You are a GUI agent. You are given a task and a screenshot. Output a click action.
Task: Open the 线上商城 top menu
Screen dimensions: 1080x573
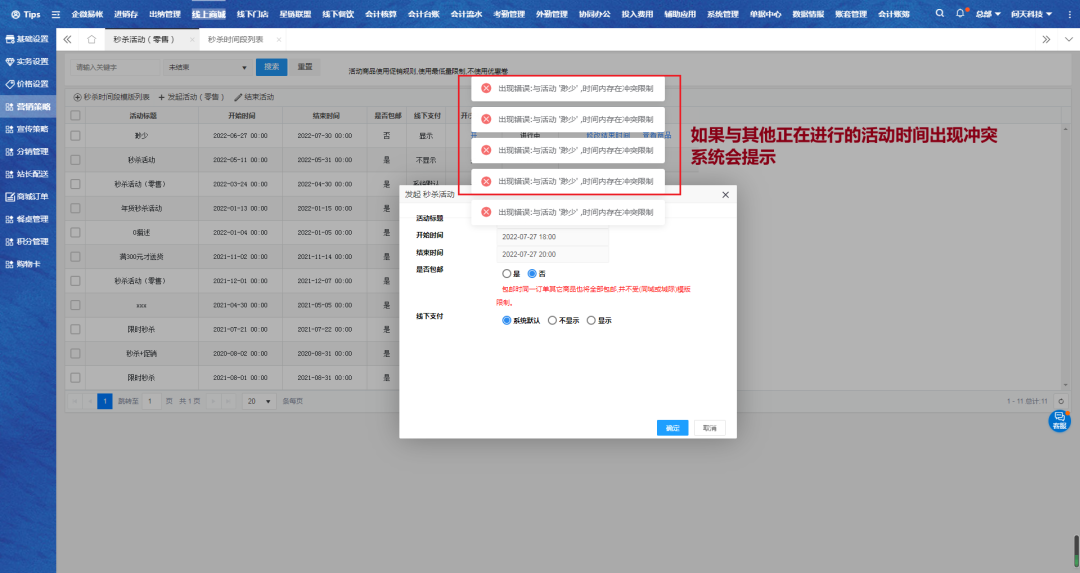pos(208,14)
